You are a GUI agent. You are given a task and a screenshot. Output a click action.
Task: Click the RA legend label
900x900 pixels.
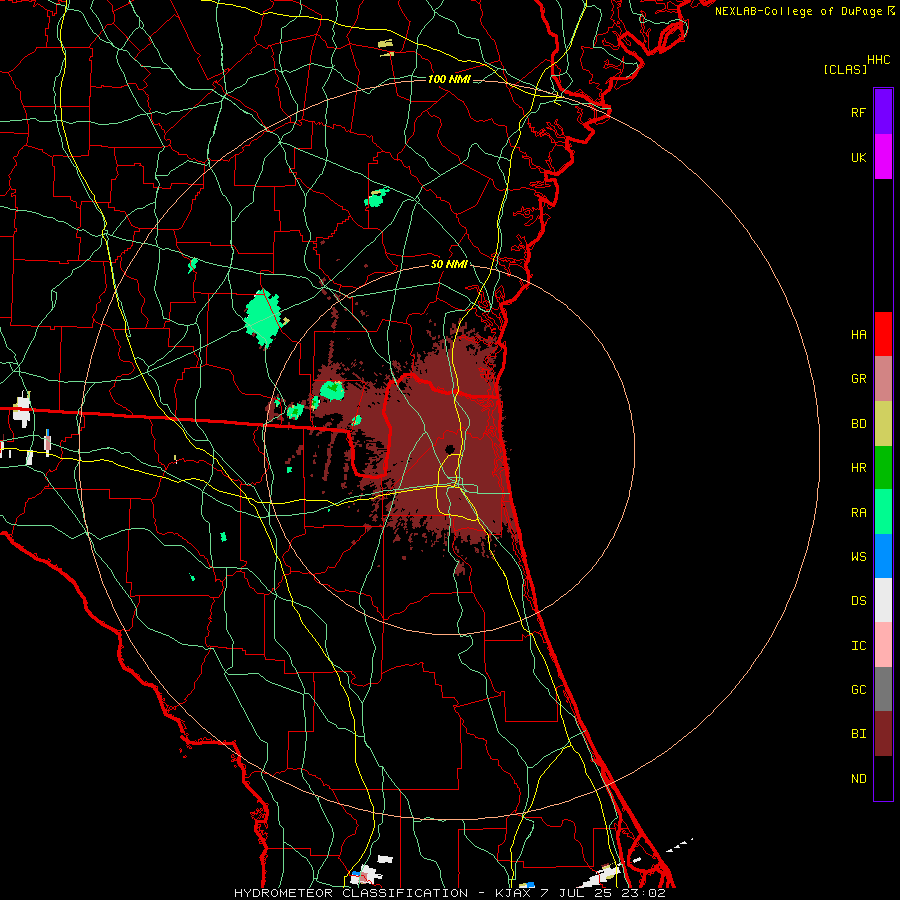tap(858, 513)
